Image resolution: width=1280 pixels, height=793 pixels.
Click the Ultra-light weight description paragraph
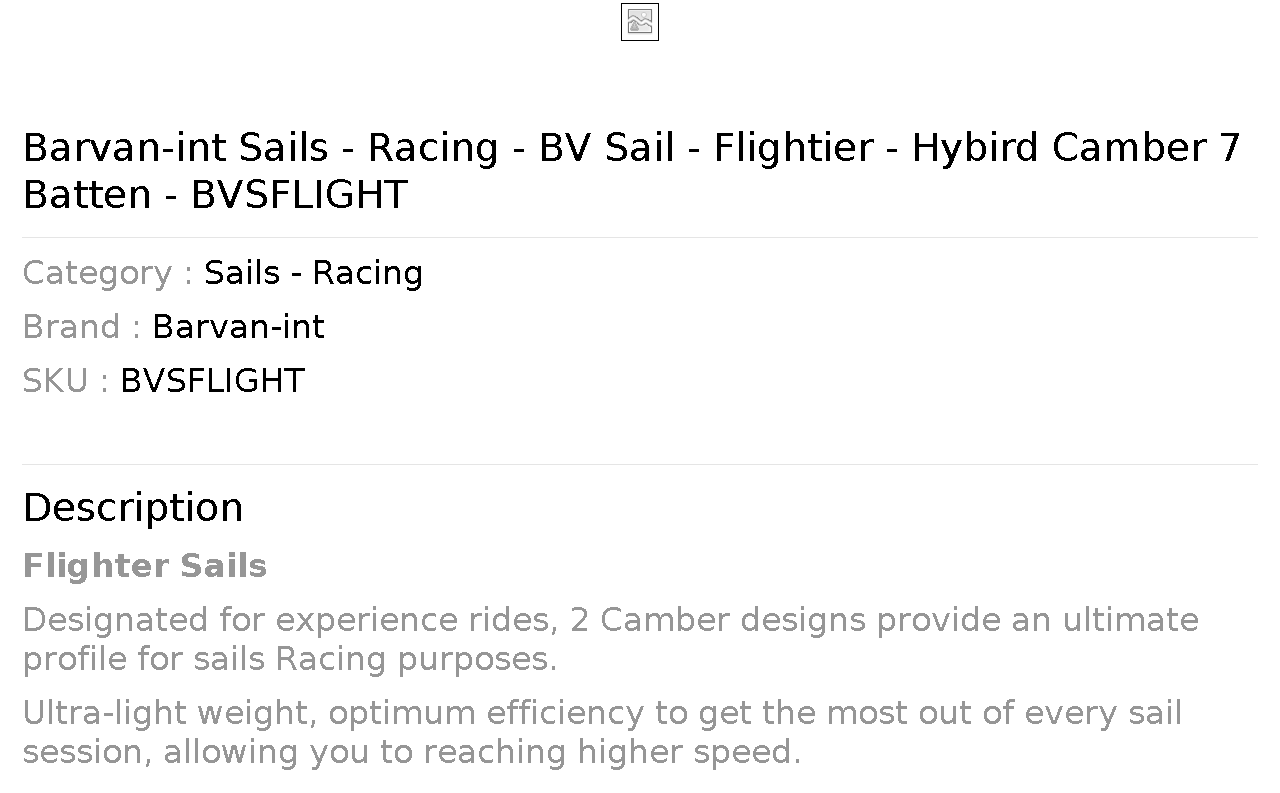[602, 732]
